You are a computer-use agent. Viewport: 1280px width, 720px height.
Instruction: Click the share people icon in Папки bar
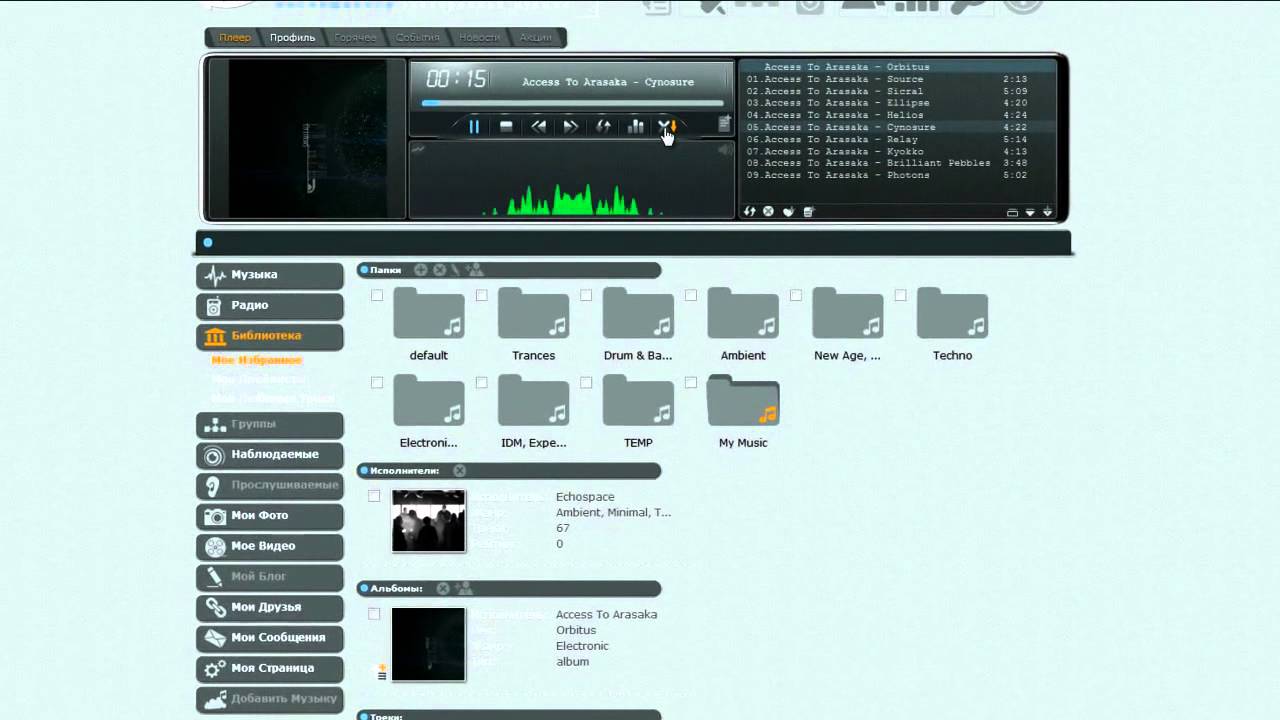tap(475, 270)
